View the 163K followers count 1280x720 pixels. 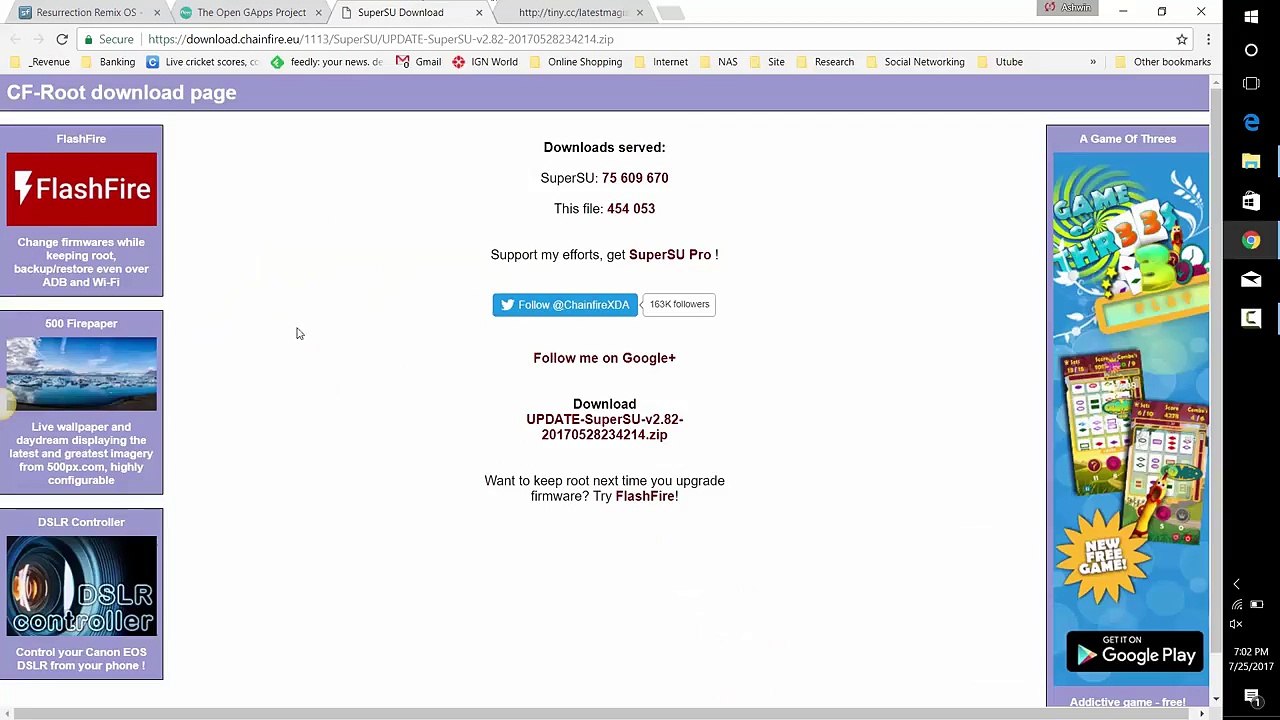[679, 304]
